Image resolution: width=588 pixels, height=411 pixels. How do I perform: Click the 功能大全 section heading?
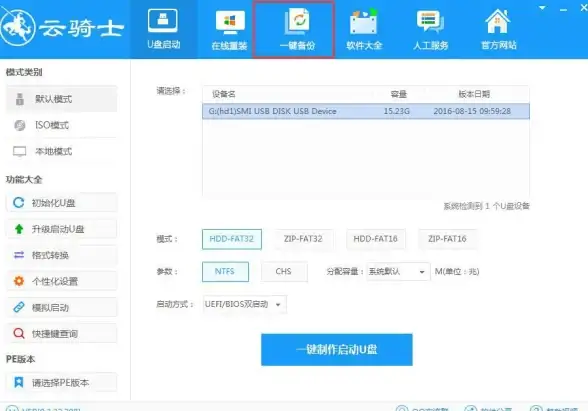point(24,180)
